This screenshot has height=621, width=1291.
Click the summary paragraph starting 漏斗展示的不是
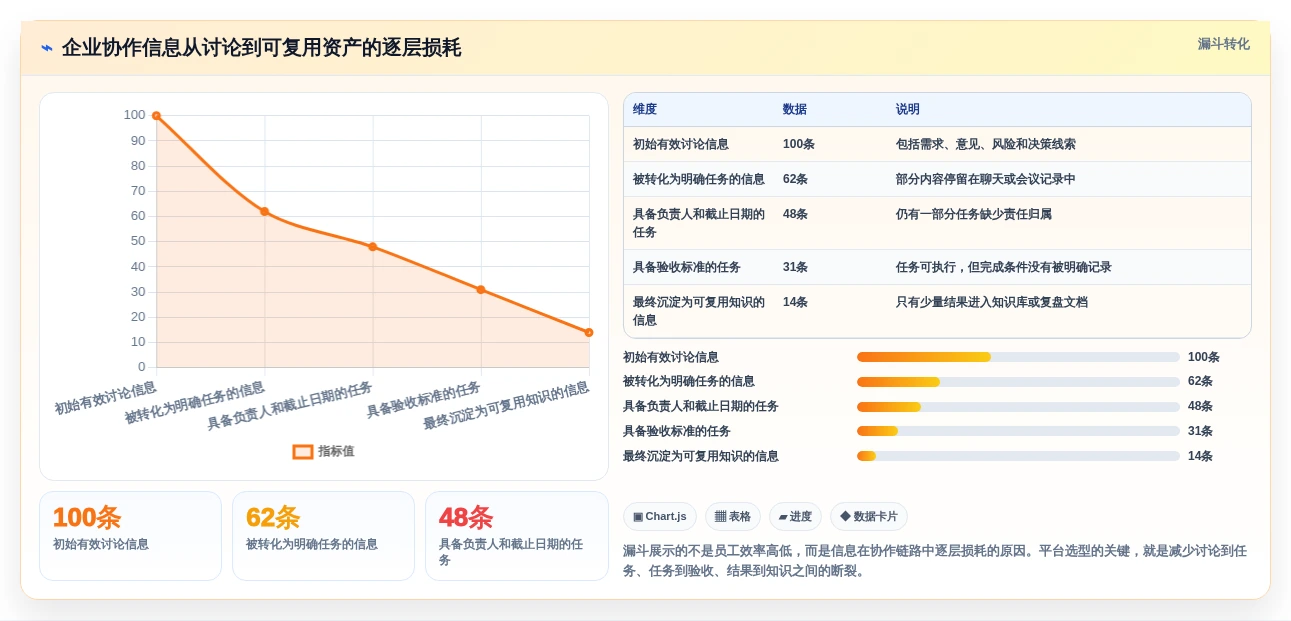(936, 561)
